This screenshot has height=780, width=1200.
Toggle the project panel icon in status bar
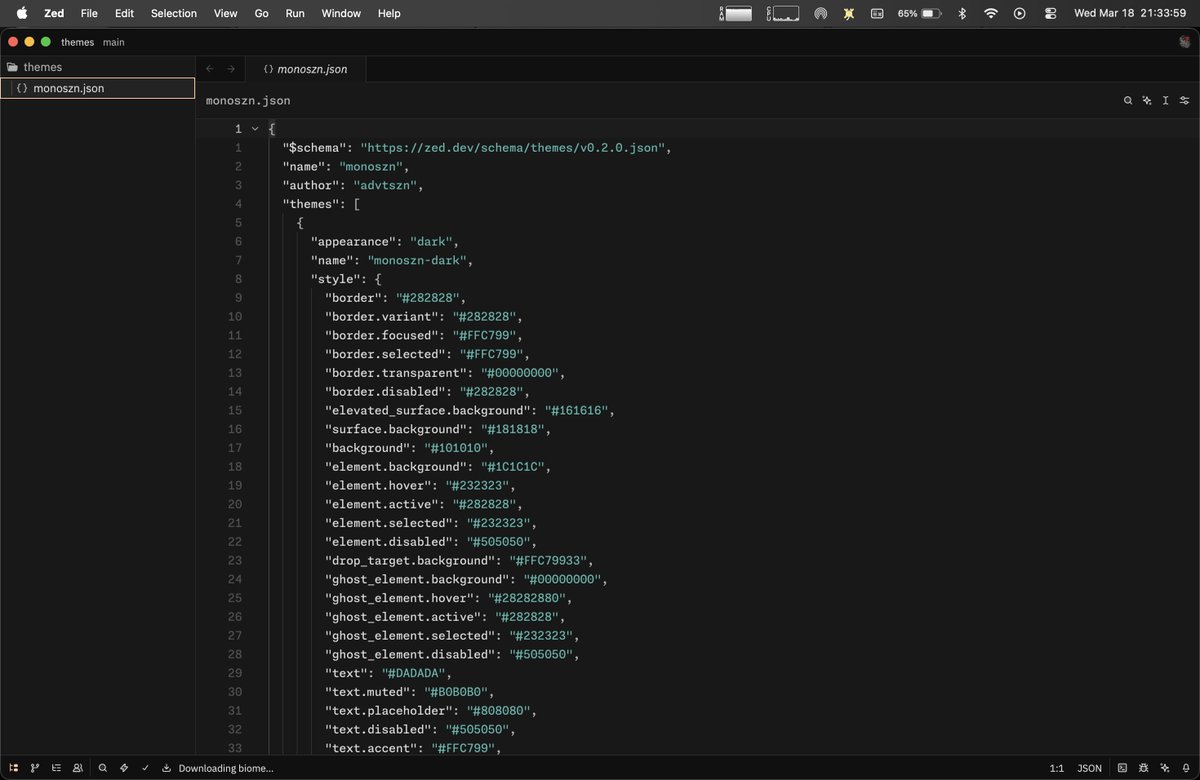coord(14,768)
